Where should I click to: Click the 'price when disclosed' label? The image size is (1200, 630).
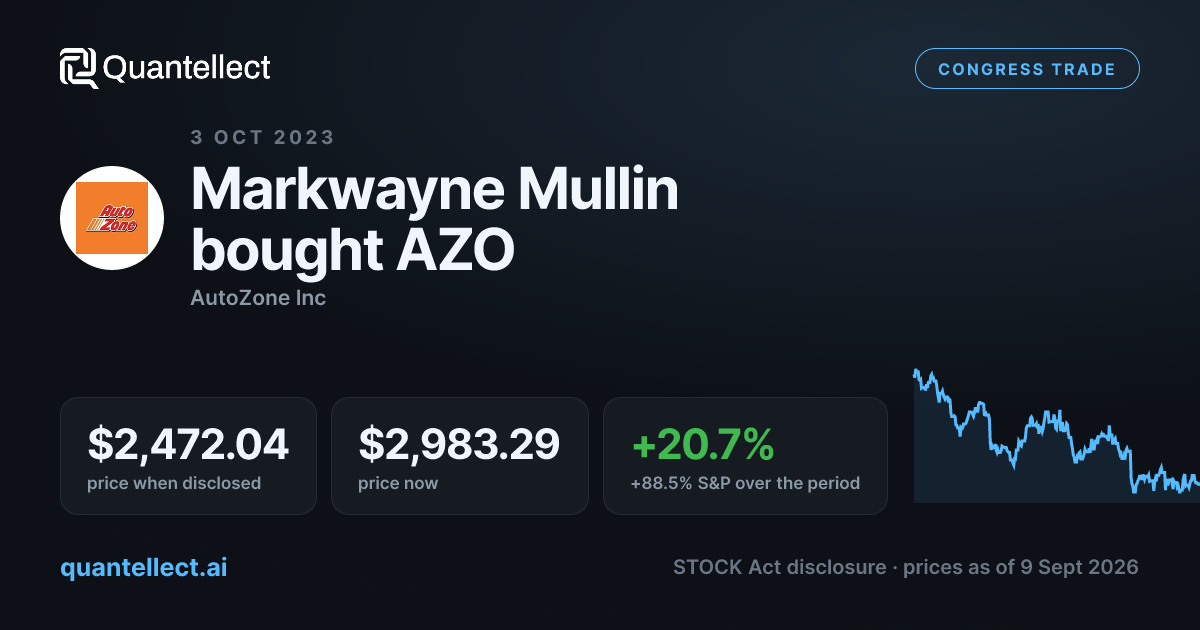pyautogui.click(x=174, y=483)
